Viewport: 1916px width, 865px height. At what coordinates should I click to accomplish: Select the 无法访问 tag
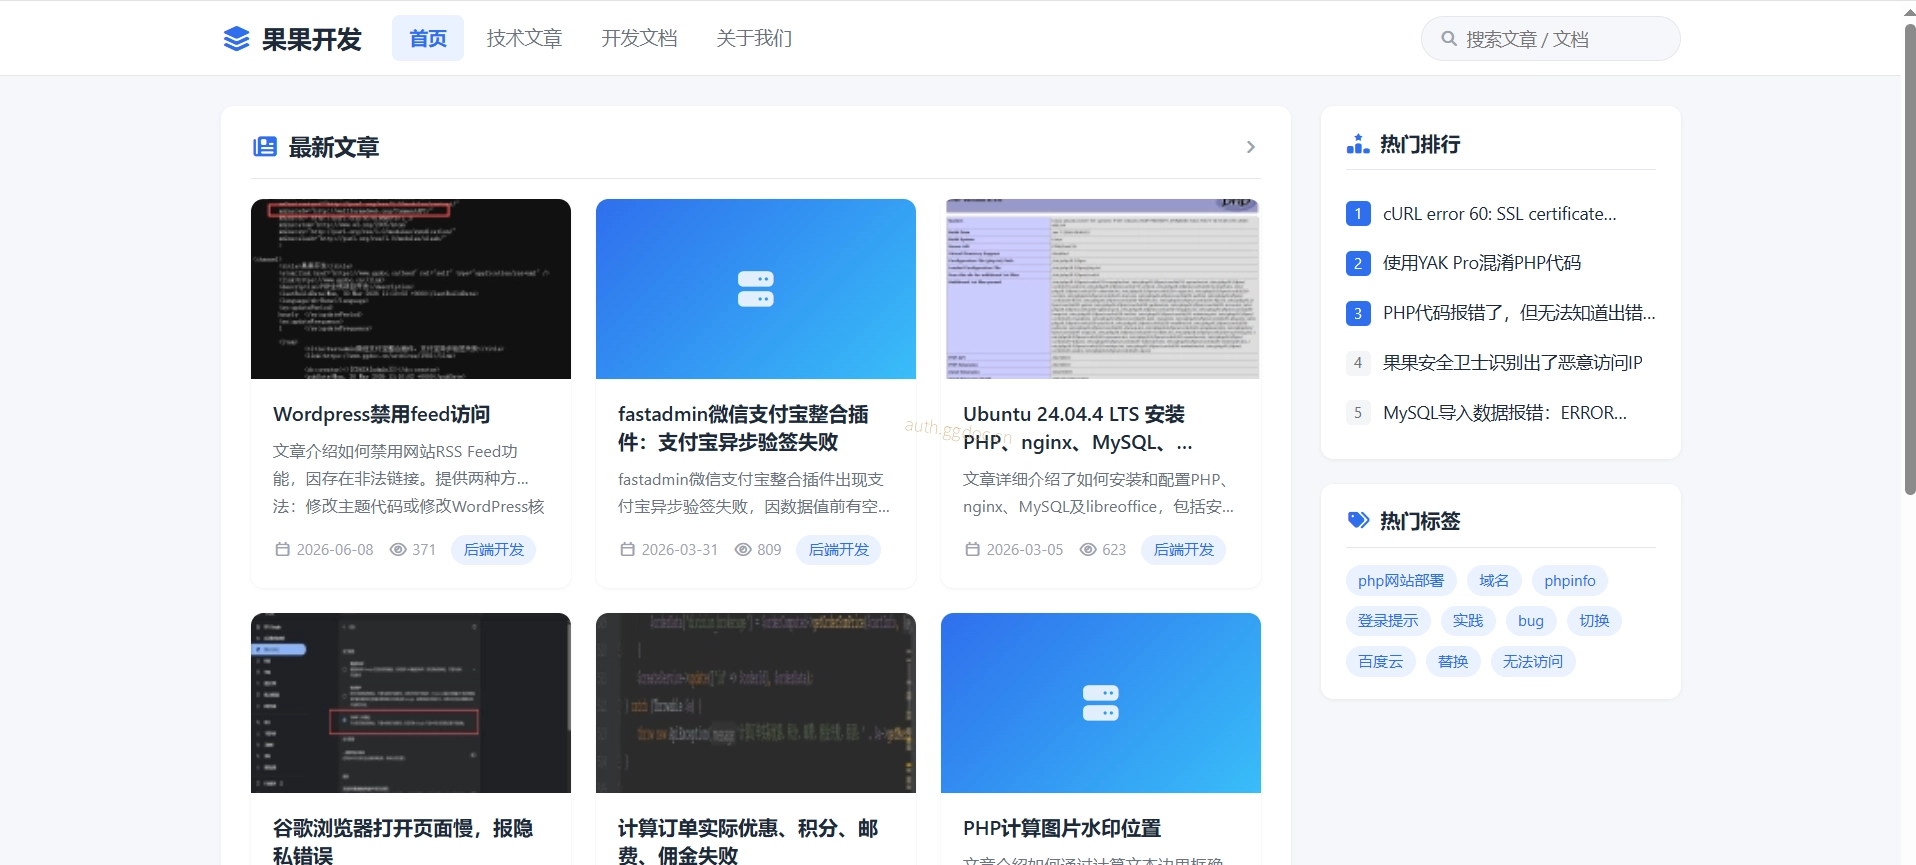tap(1533, 662)
